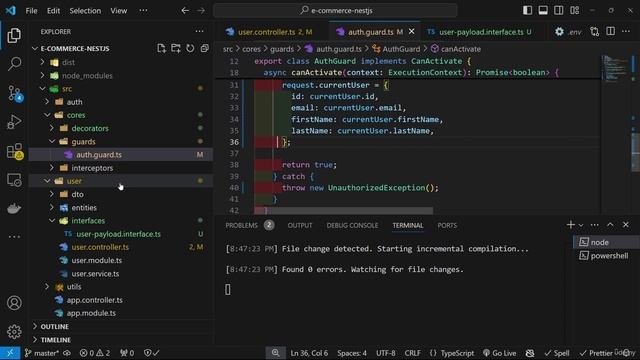Open the View menu

(119, 11)
